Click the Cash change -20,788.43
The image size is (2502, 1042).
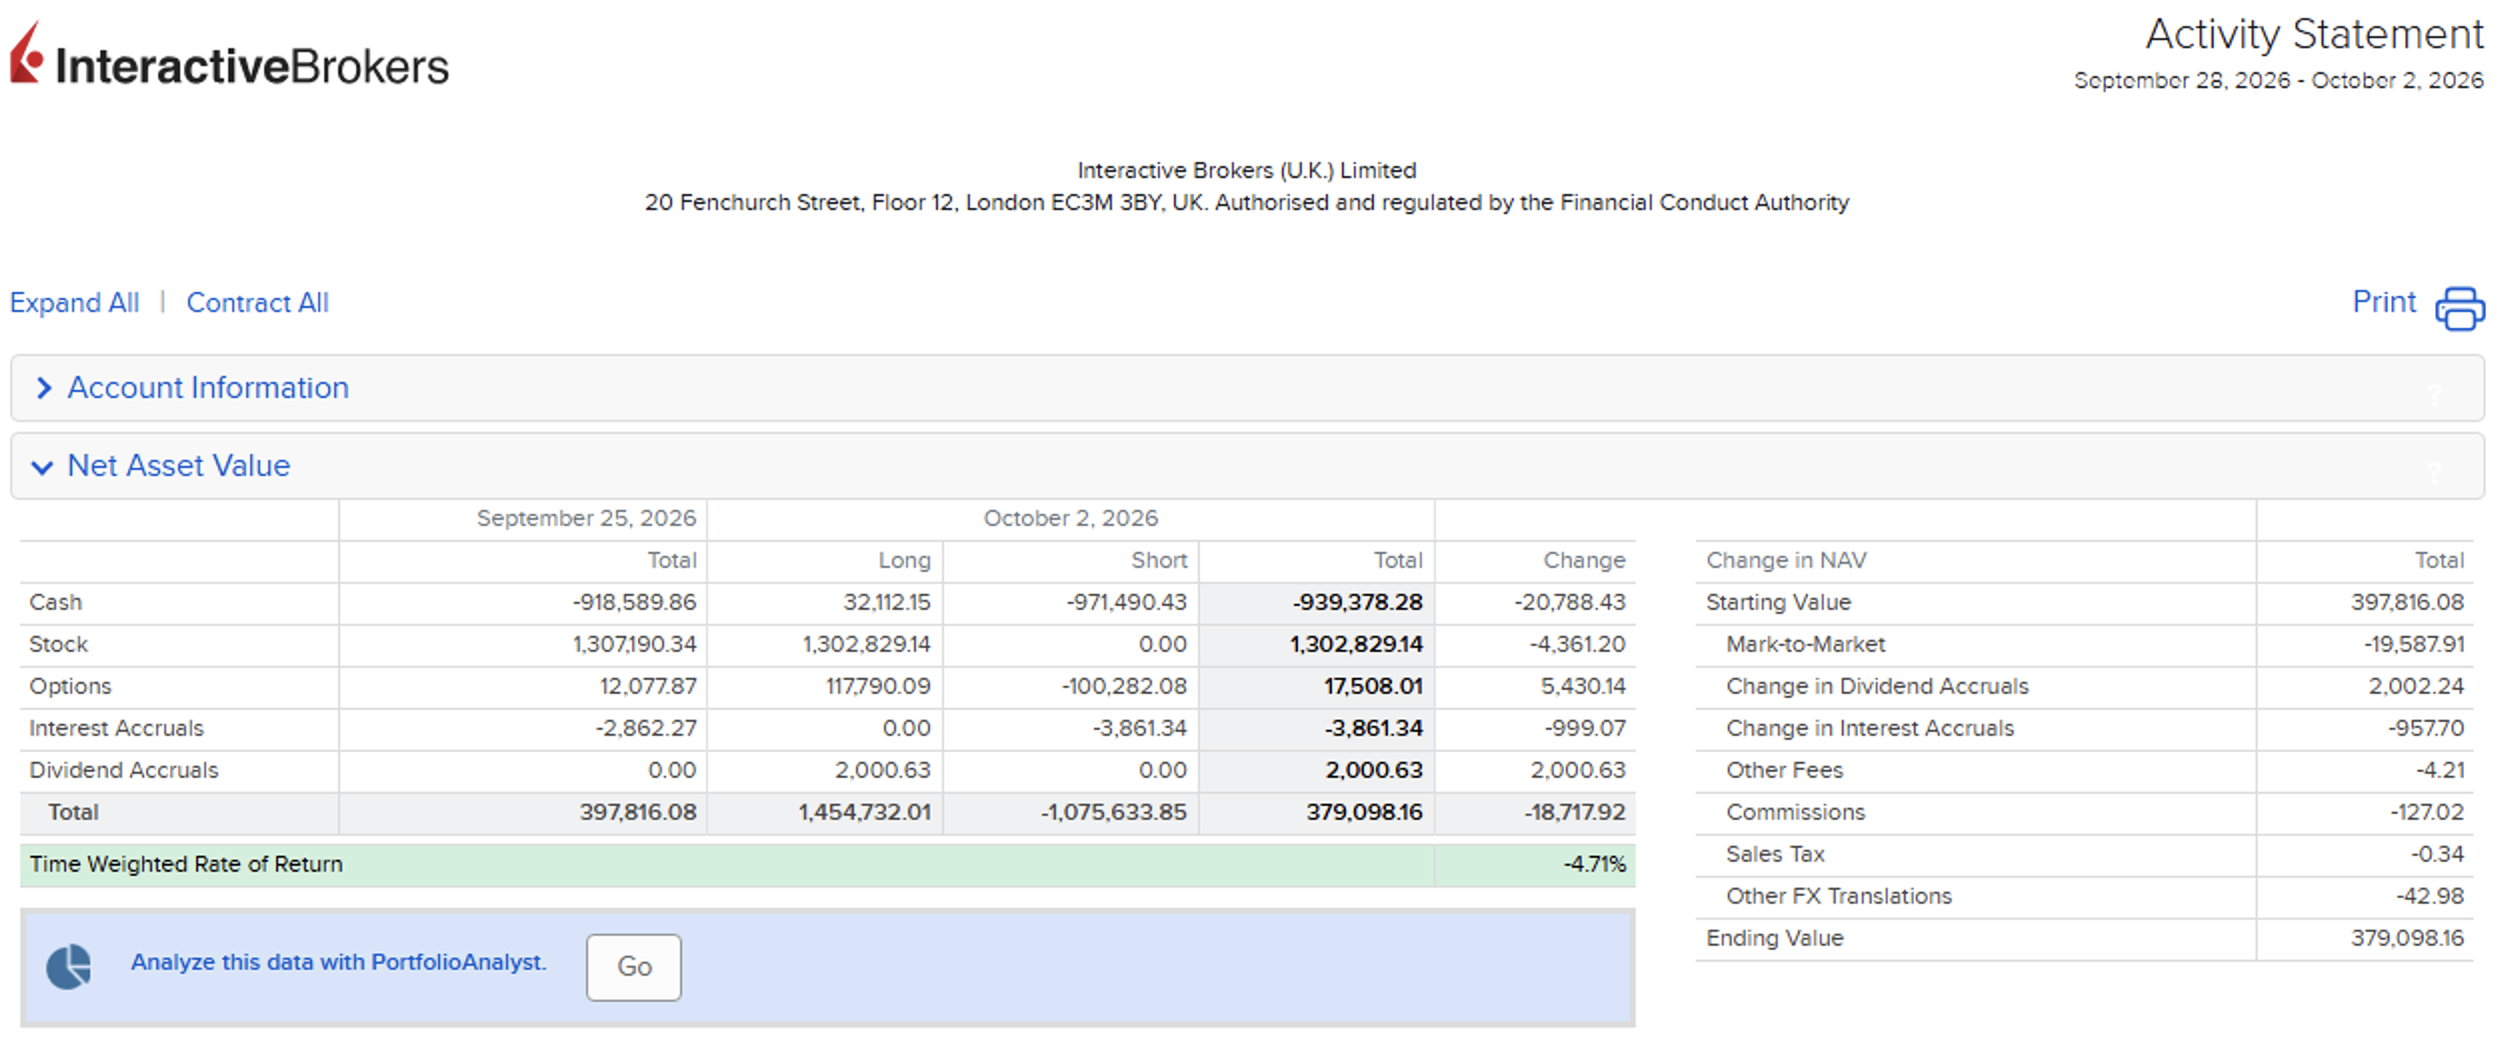[1570, 602]
